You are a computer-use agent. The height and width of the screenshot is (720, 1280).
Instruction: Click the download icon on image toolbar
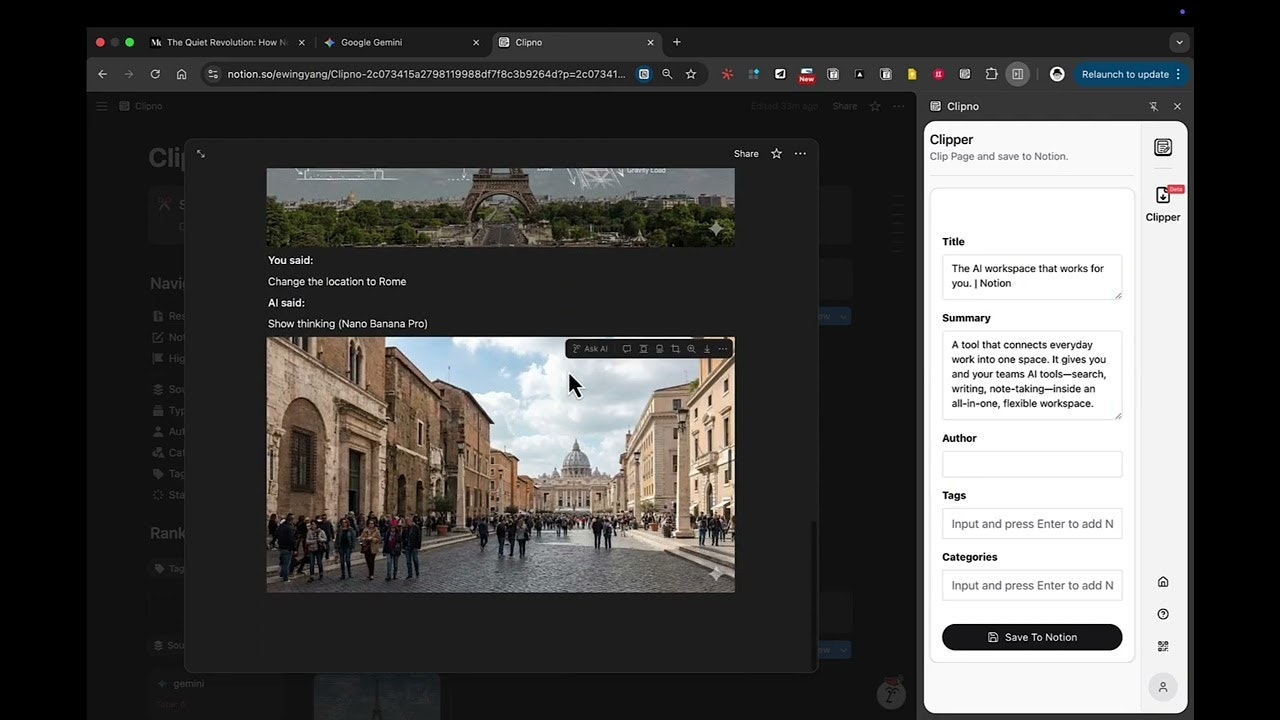707,349
